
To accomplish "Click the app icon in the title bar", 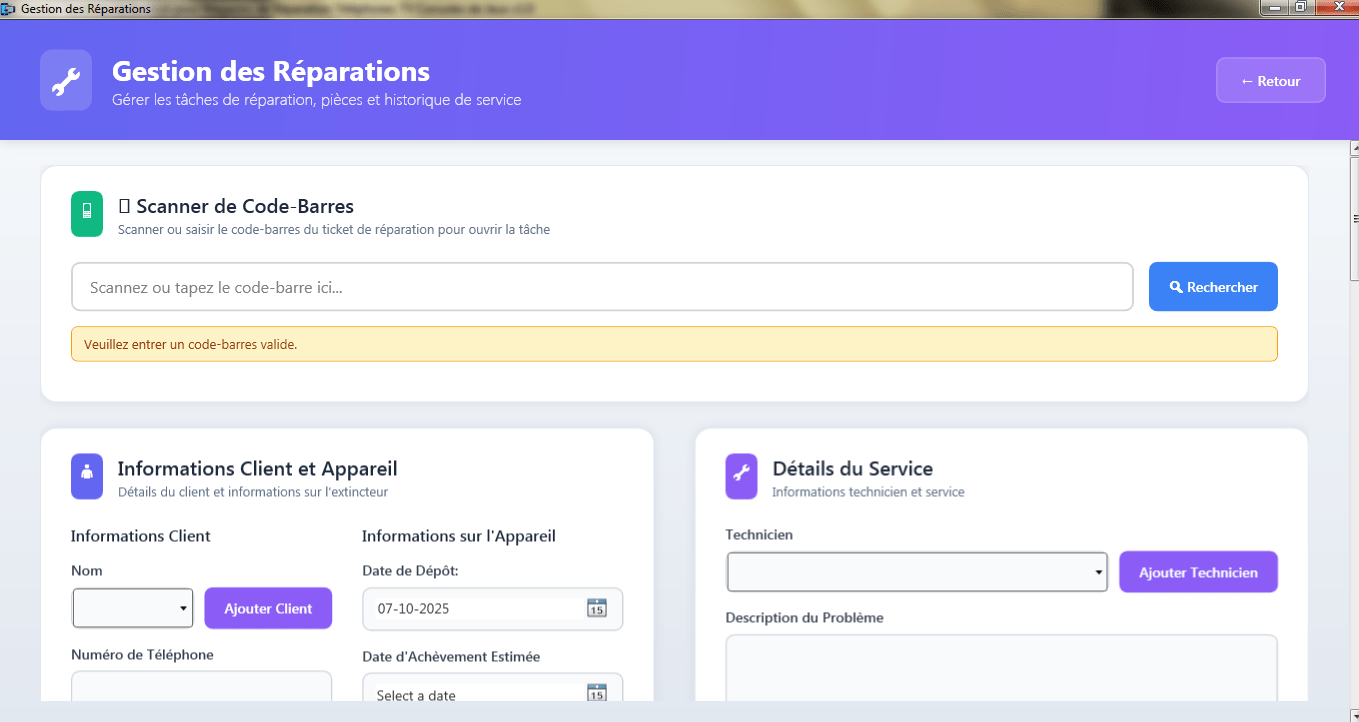I will (x=9, y=9).
